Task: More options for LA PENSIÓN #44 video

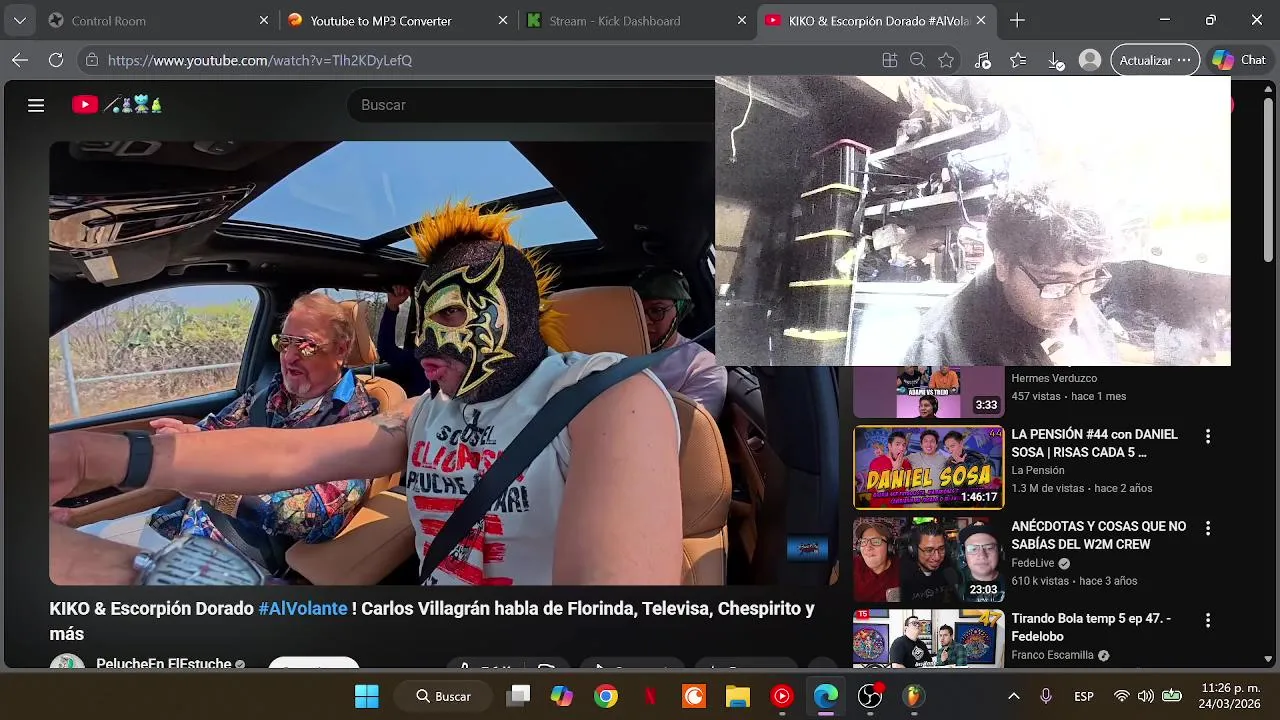Action: tap(1208, 436)
